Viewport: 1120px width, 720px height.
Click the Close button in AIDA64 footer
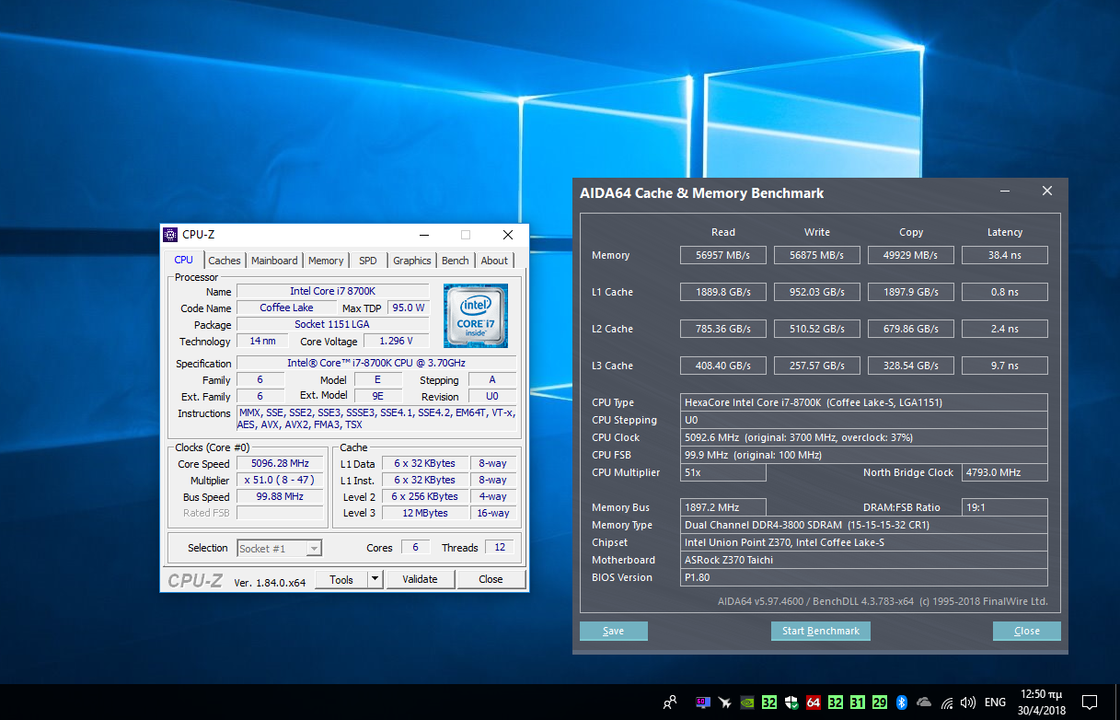point(1026,631)
